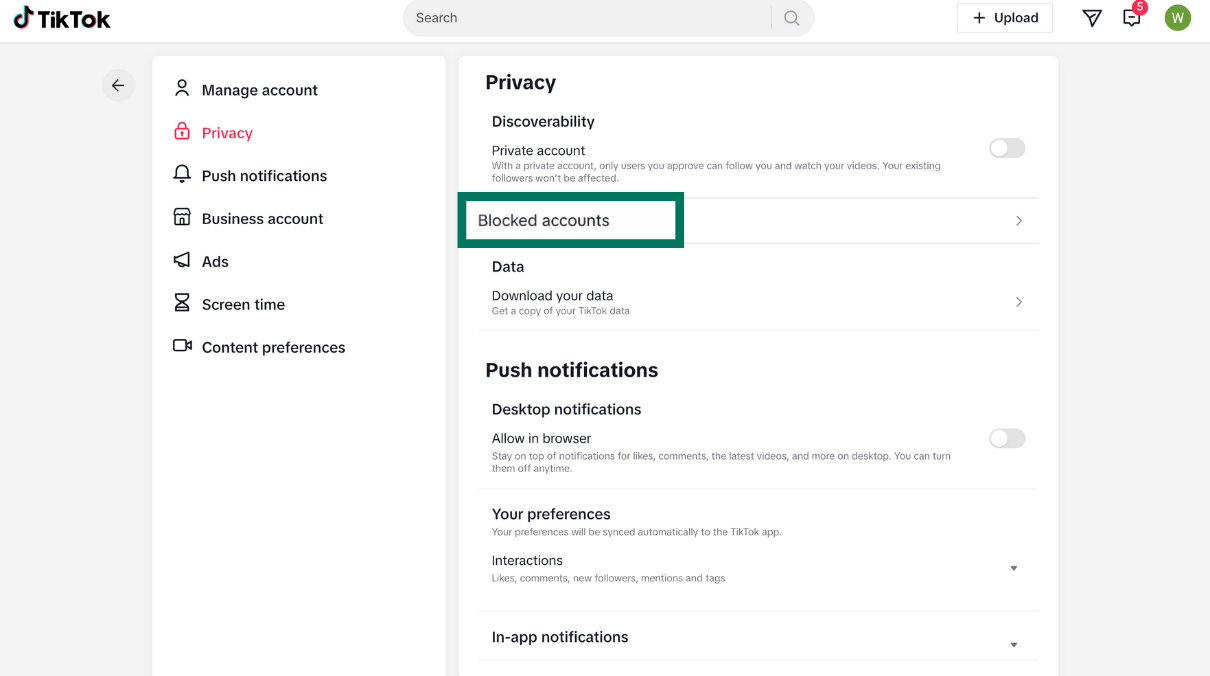Click the Push notifications bell icon
The height and width of the screenshot is (676, 1210).
181,174
